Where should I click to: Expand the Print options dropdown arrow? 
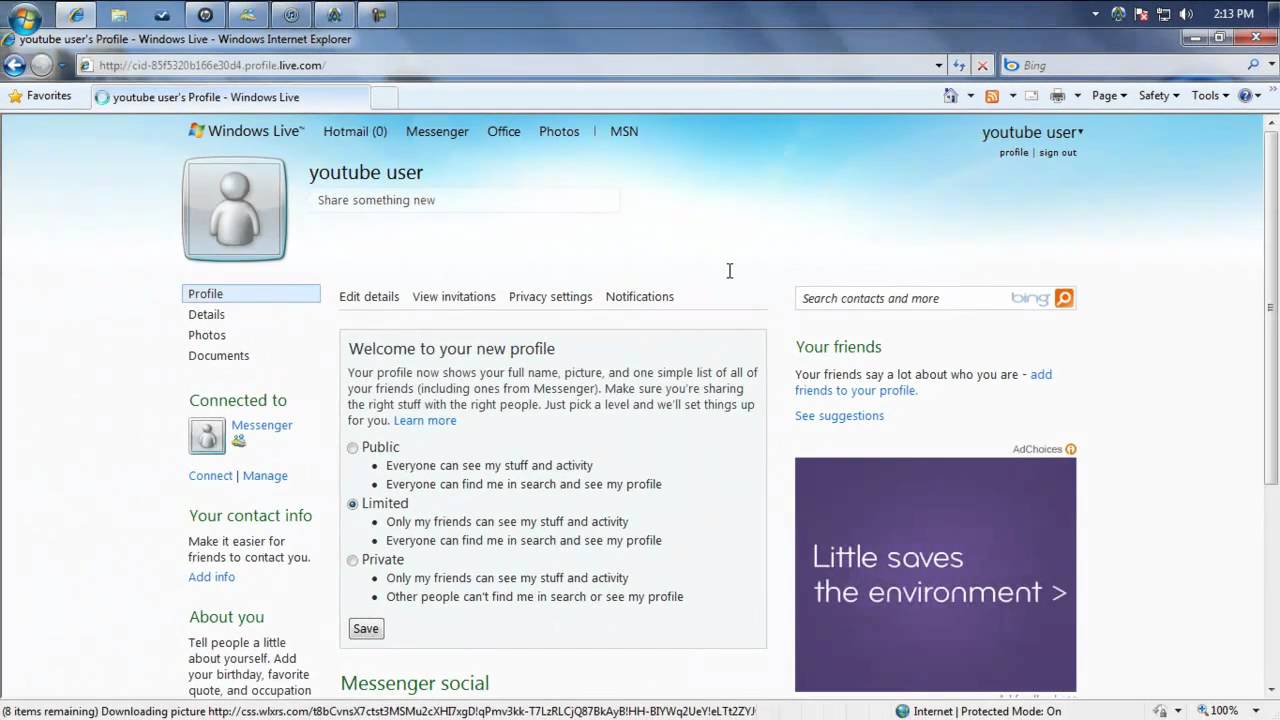tap(1077, 96)
